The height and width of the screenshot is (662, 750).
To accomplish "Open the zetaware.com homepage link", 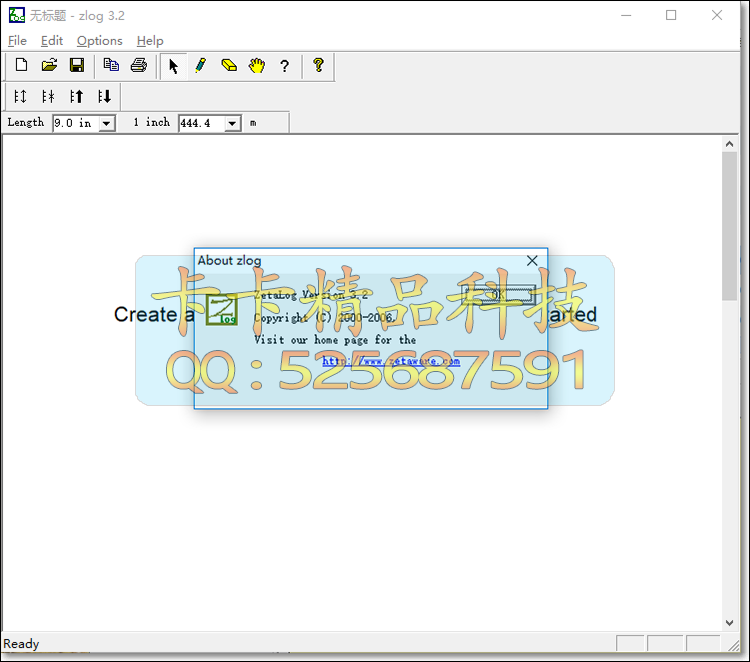I will [391, 361].
